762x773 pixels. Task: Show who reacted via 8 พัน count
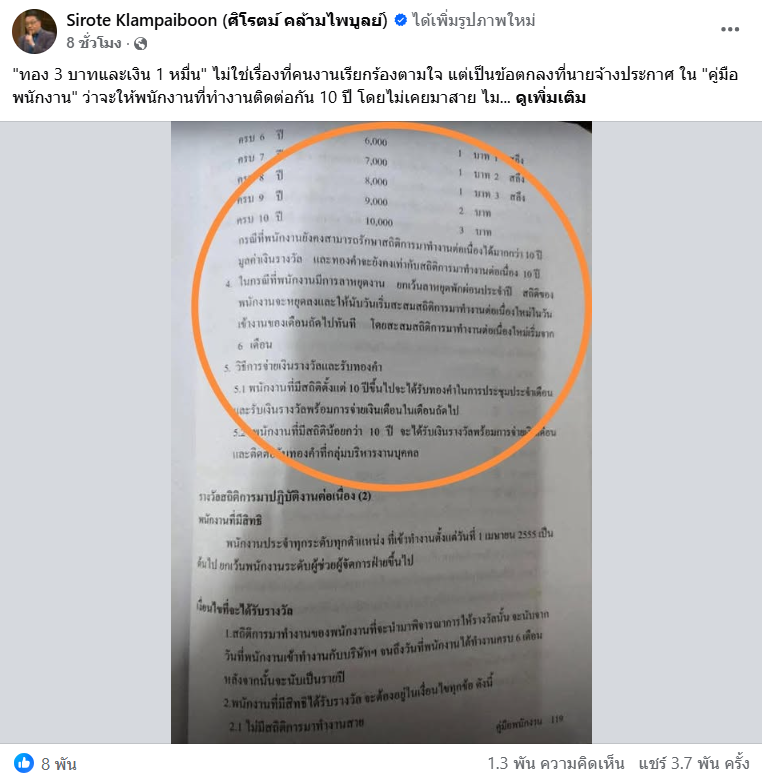pos(59,764)
